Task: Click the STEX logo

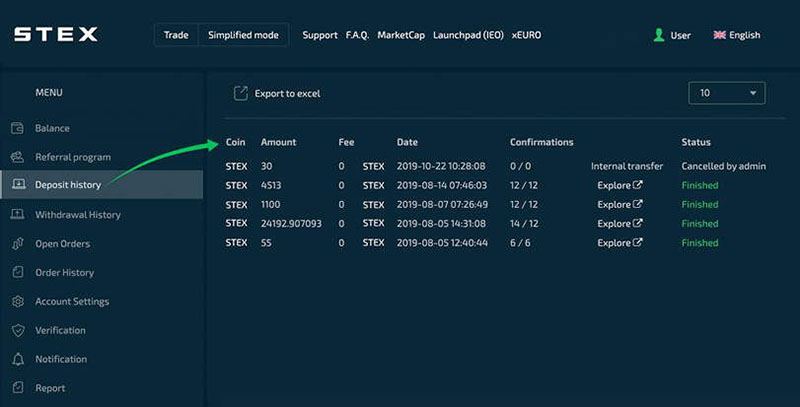Action: tap(56, 34)
